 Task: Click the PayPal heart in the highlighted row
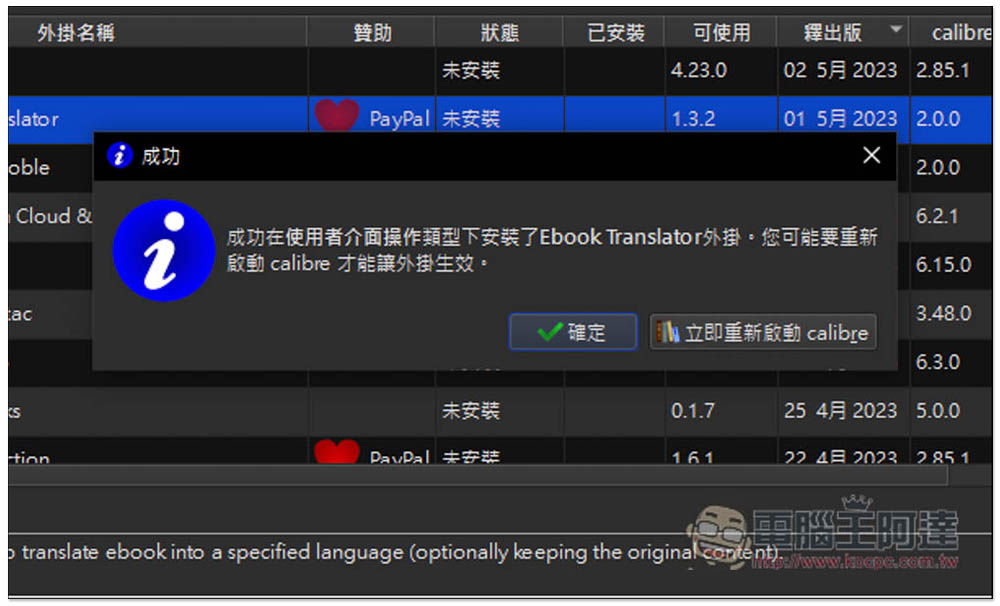coord(336,116)
